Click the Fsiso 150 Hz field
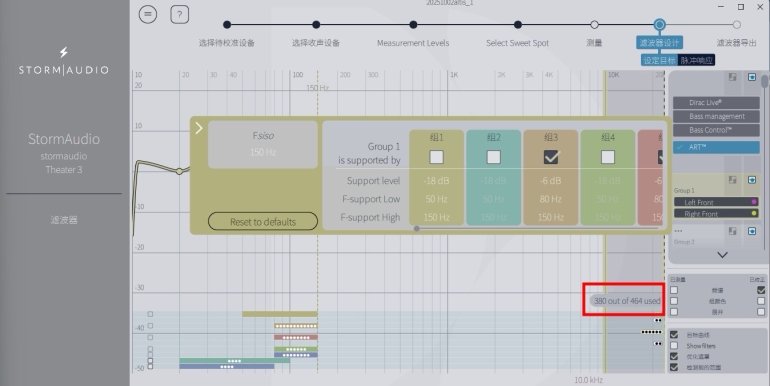 pos(263,144)
